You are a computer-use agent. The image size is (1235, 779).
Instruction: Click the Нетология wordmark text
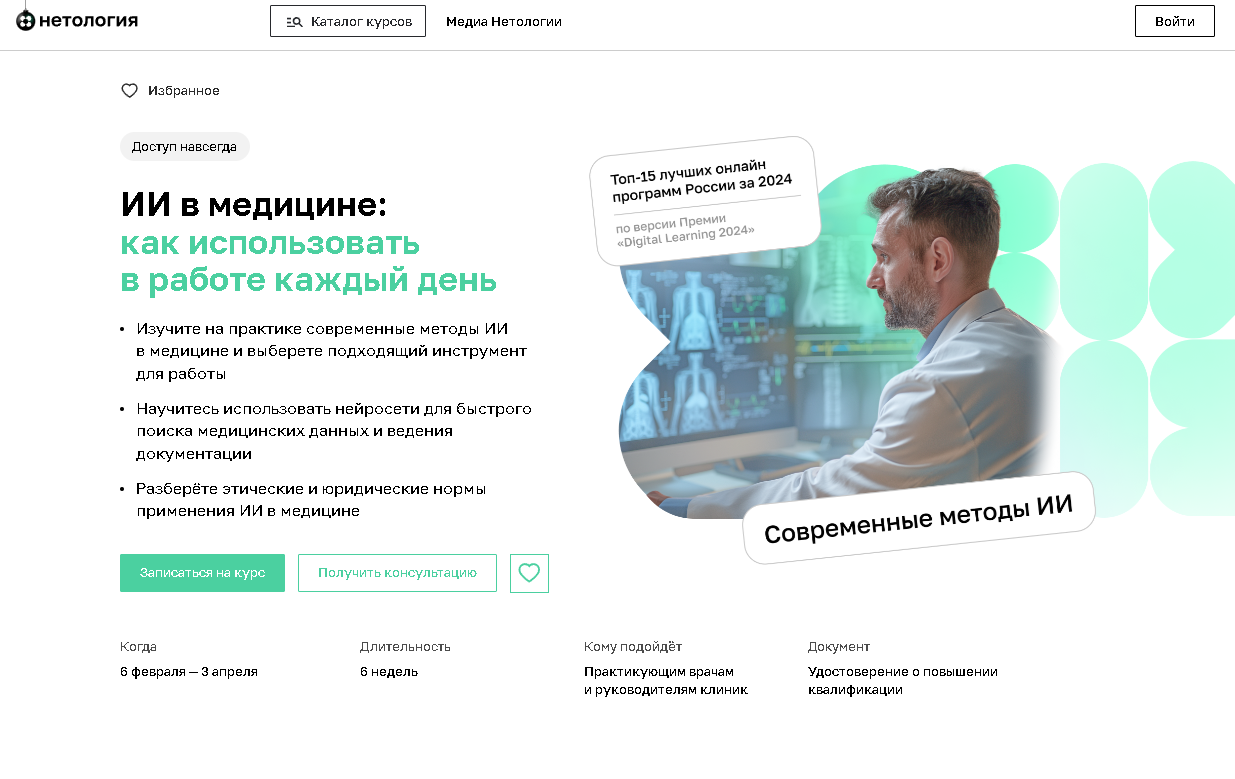89,21
